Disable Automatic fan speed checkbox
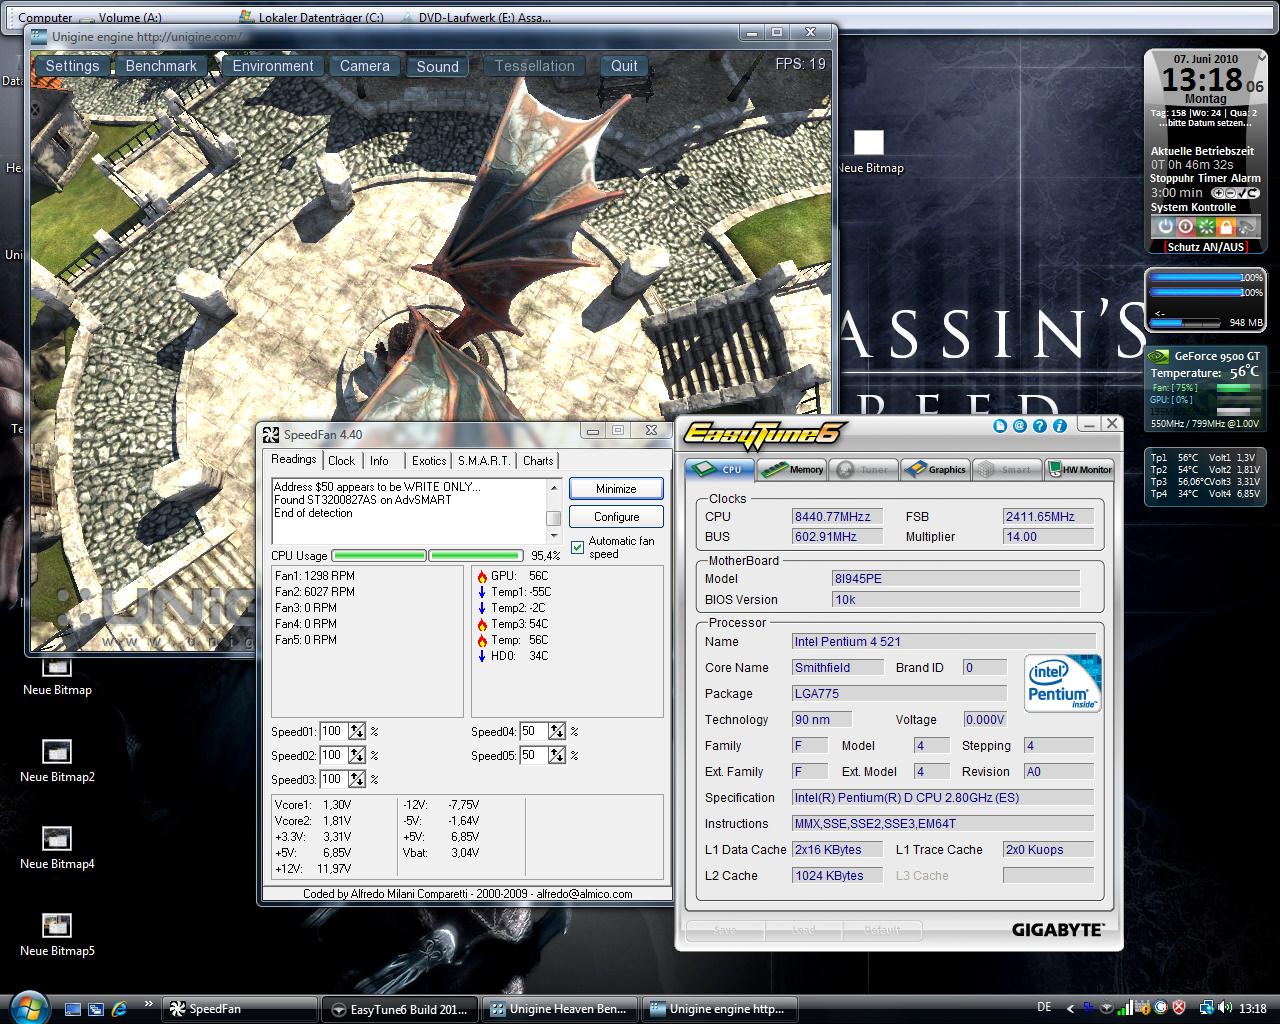 coord(577,547)
